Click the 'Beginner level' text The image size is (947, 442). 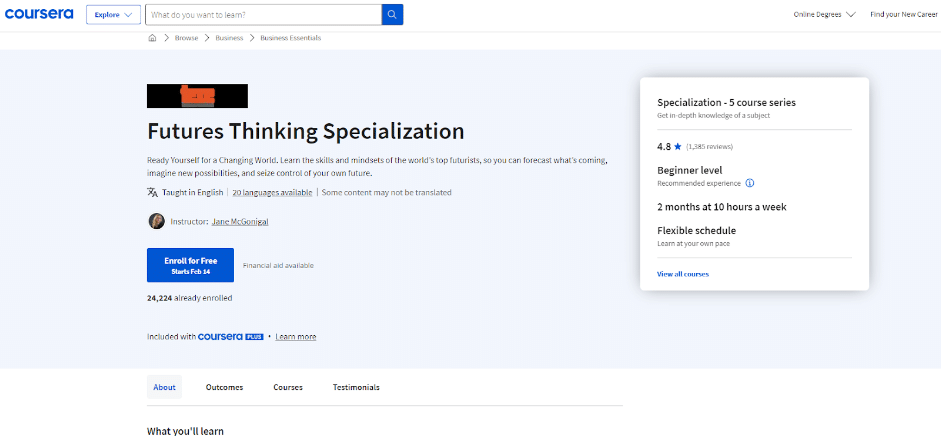[690, 170]
